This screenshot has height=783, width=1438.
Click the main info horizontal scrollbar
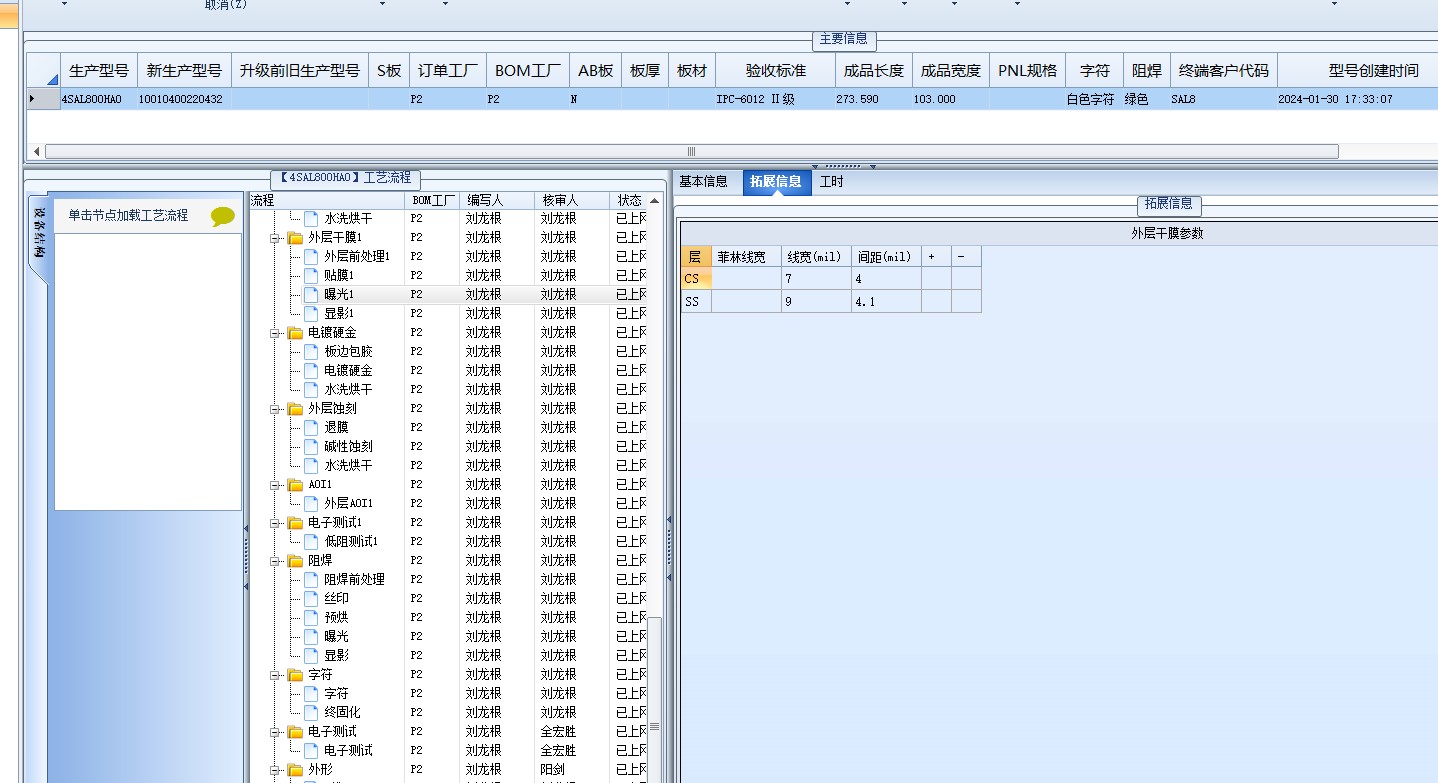pyautogui.click(x=691, y=152)
